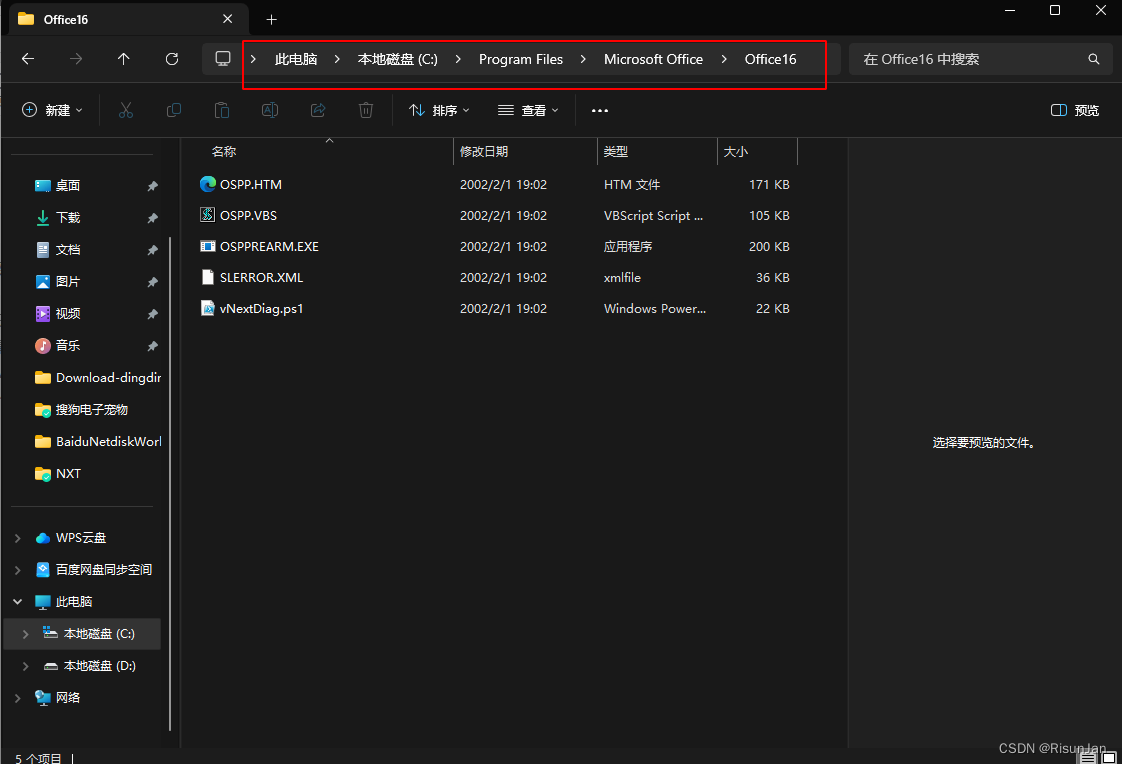Go back with the left arrow button
This screenshot has height=764, width=1122.
click(x=28, y=59)
